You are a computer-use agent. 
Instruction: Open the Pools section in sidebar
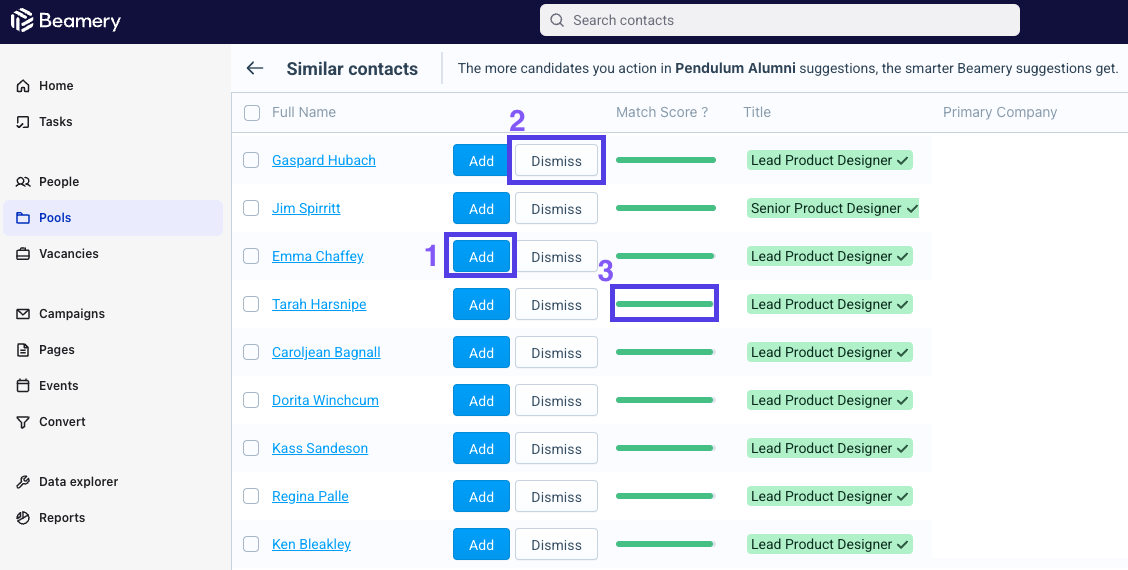click(113, 218)
